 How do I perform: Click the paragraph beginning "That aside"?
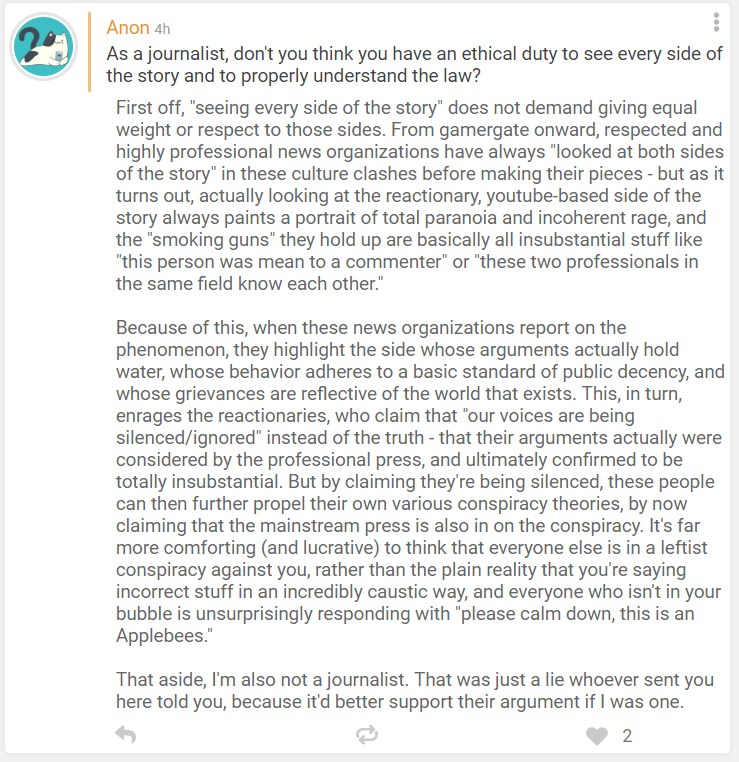[x=414, y=690]
